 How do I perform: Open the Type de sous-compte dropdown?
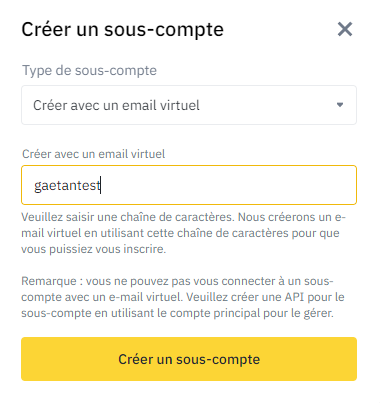(189, 105)
